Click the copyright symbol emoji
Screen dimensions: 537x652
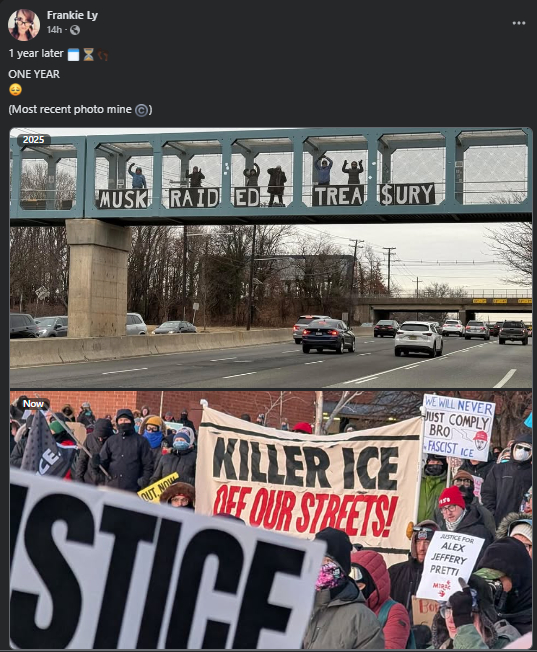pyautogui.click(x=141, y=110)
